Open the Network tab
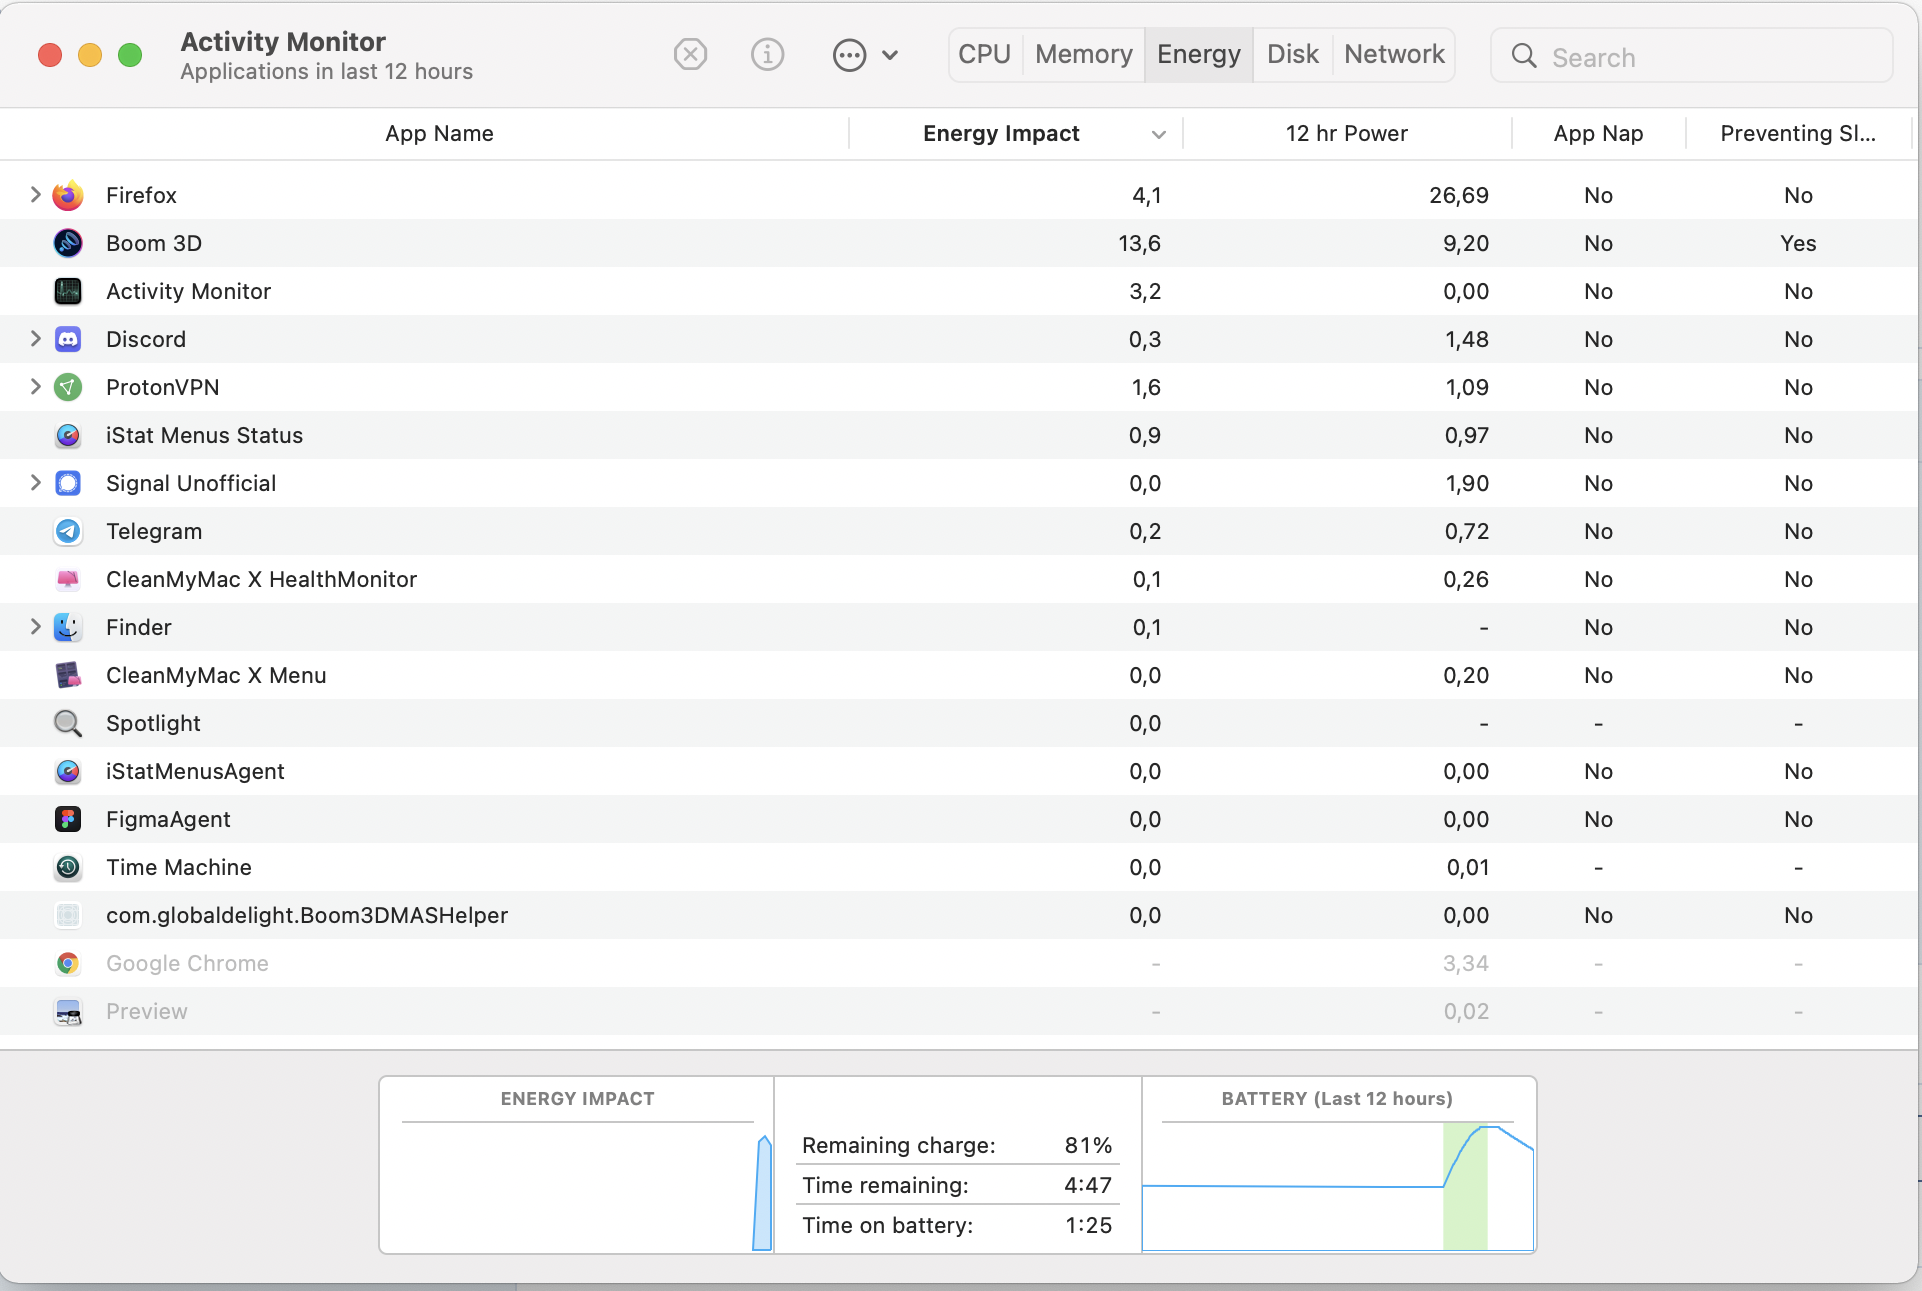 [1393, 54]
